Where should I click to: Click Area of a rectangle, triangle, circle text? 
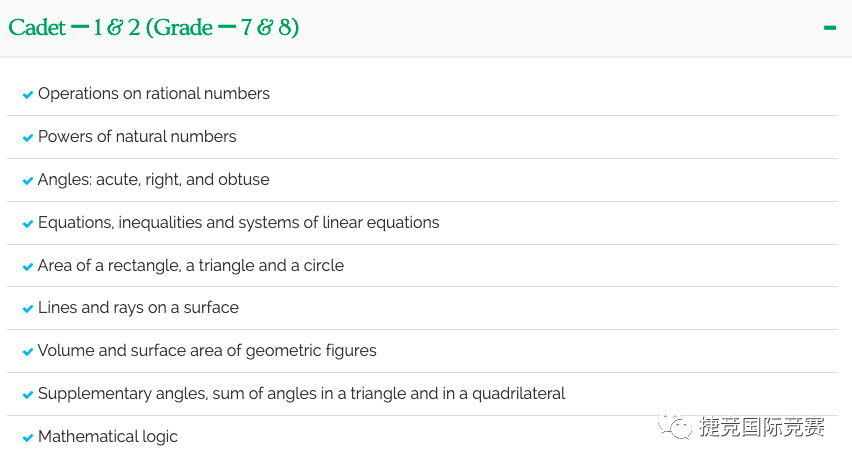pos(191,265)
